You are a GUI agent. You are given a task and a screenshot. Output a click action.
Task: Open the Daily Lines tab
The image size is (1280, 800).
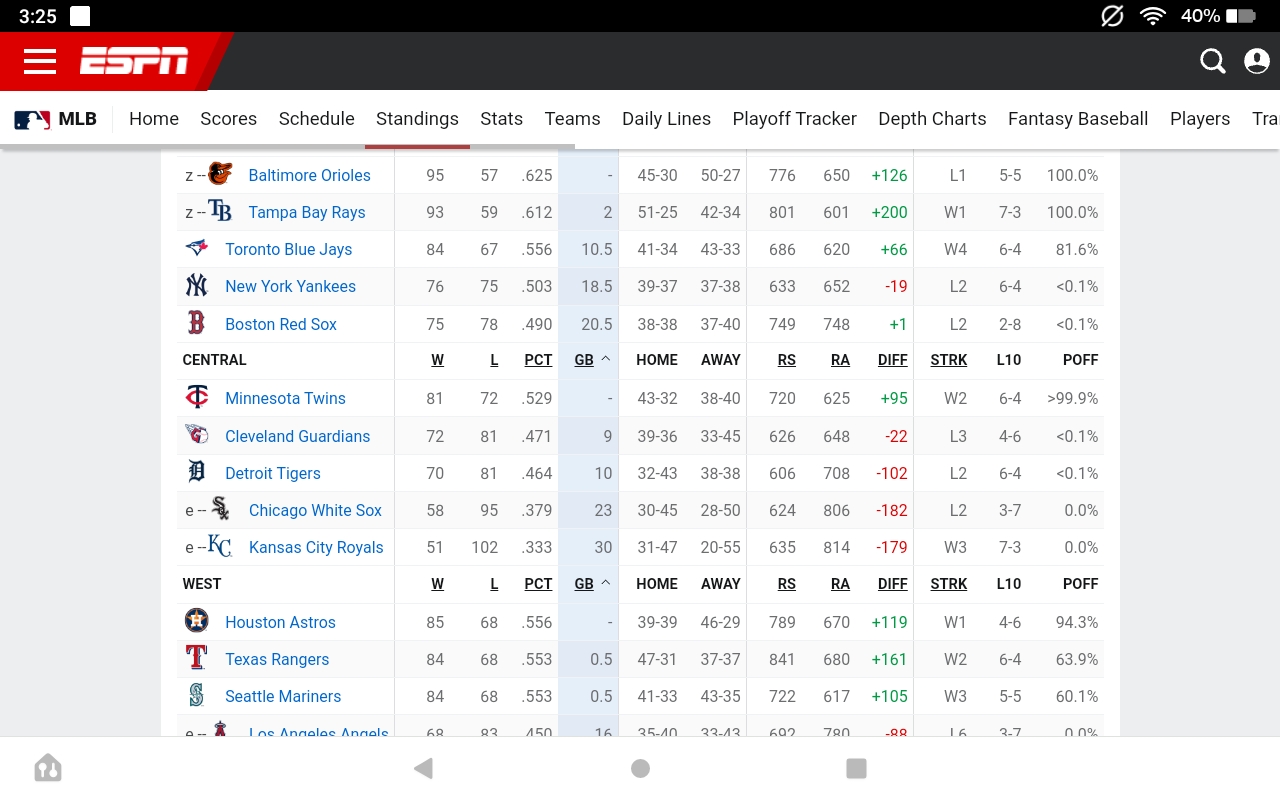pyautogui.click(x=666, y=119)
